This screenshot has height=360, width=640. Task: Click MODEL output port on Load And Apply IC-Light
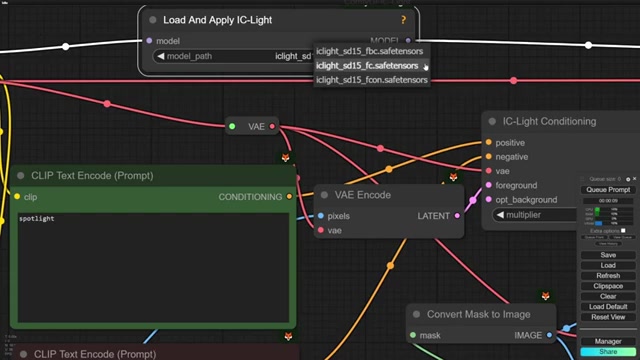[408, 40]
